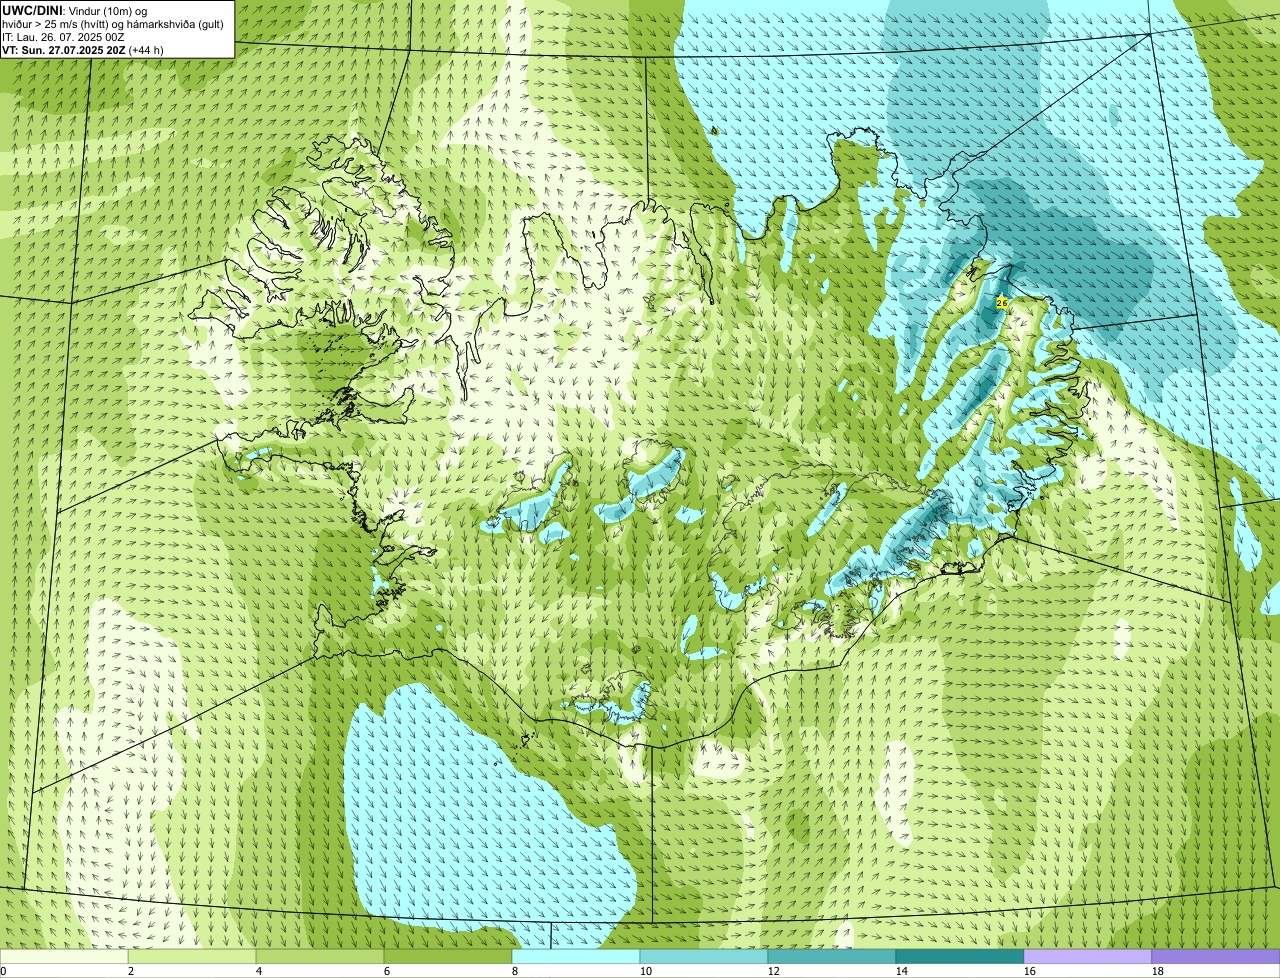The image size is (1280, 978).
Task: Select the 2–4 m/s legend color
Action: pyautogui.click(x=192, y=956)
